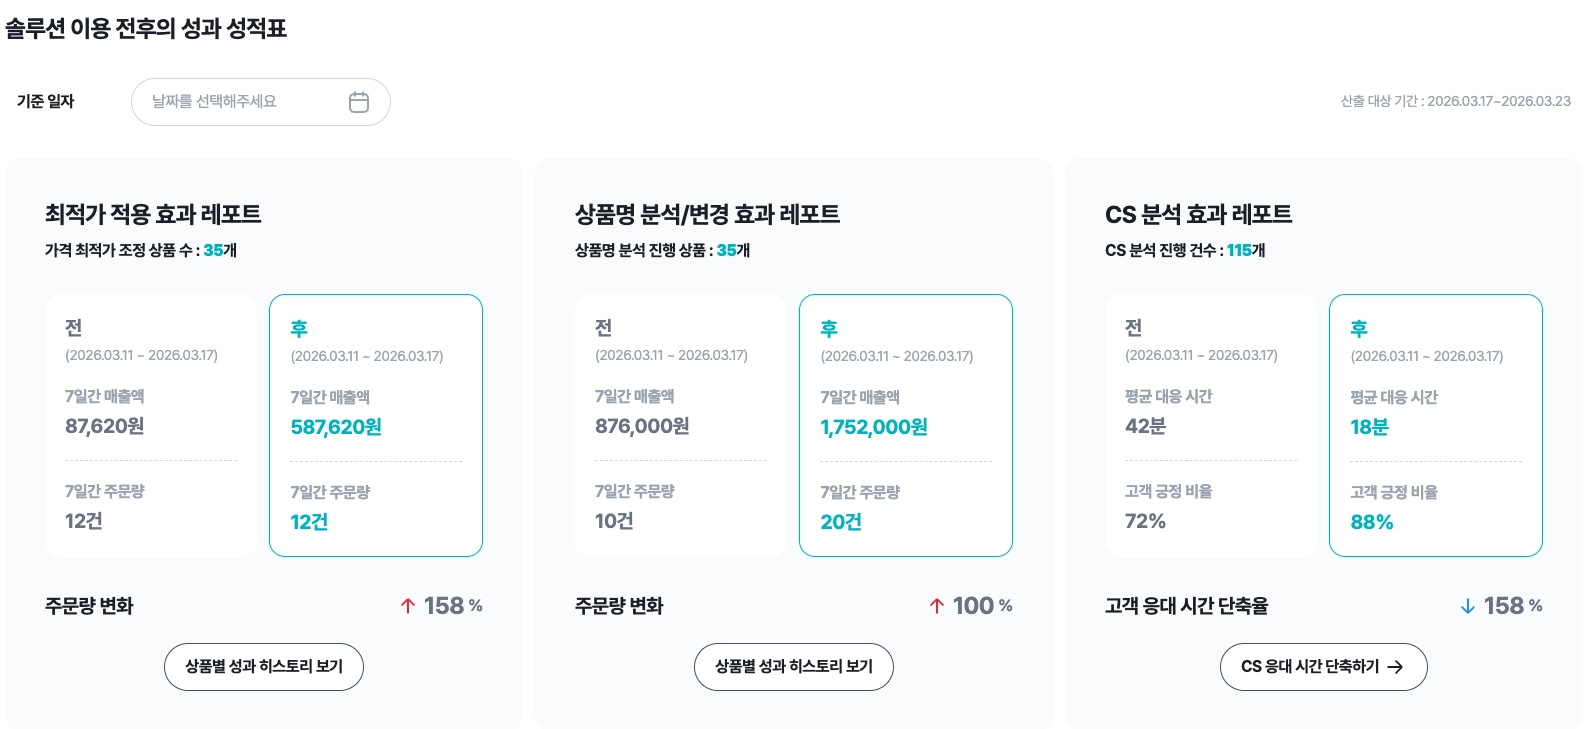Click the red up arrow beside 158 %
Viewport: 1586px width, 729px height.
click(408, 606)
